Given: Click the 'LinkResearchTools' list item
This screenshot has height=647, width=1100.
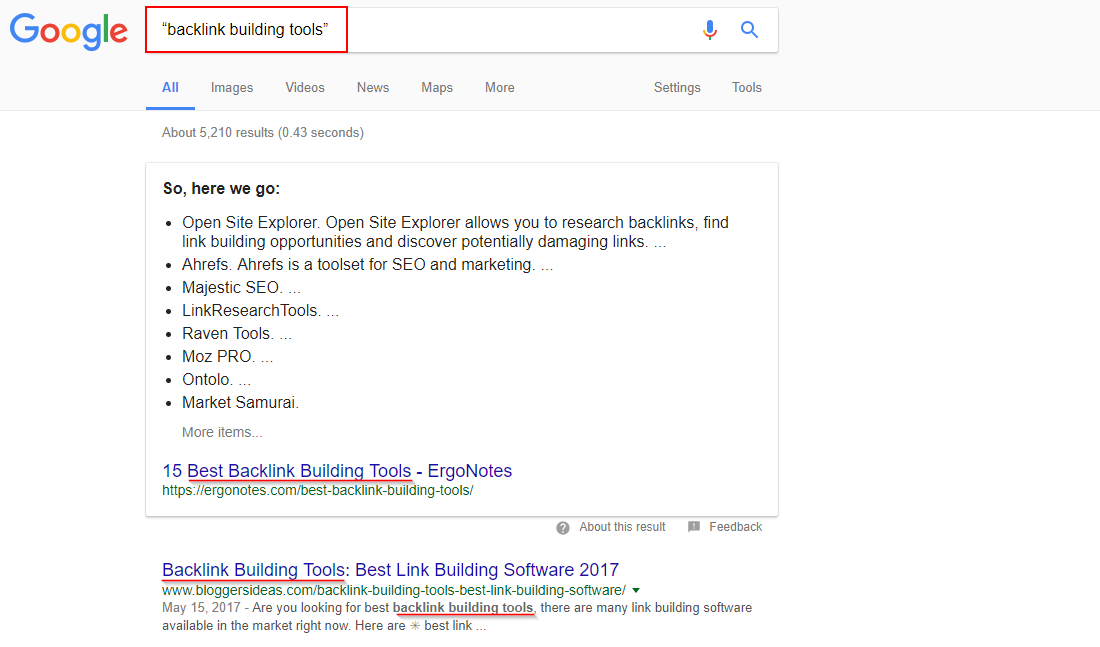Looking at the screenshot, I should (260, 311).
